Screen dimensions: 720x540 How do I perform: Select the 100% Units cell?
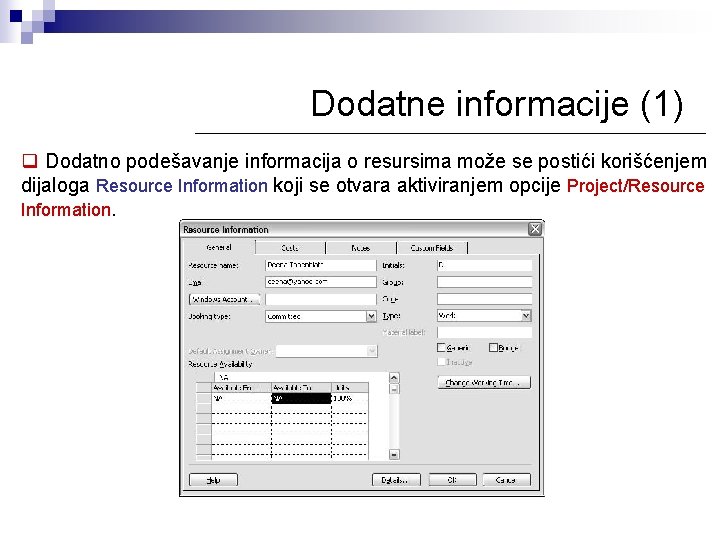pos(350,399)
